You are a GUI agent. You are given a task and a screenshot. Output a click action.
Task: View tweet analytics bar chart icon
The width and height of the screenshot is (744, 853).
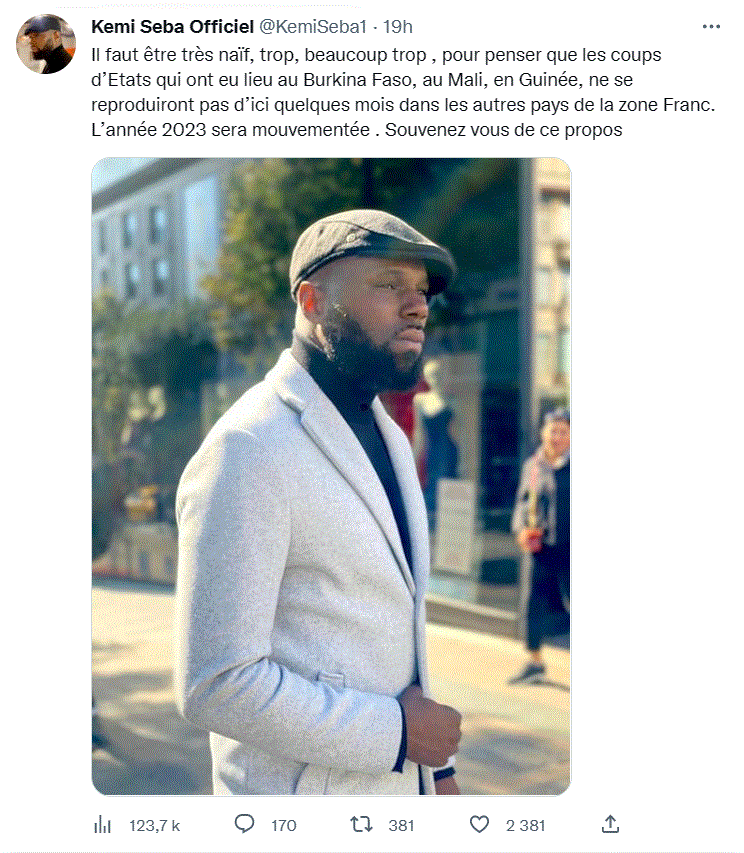pyautogui.click(x=102, y=825)
